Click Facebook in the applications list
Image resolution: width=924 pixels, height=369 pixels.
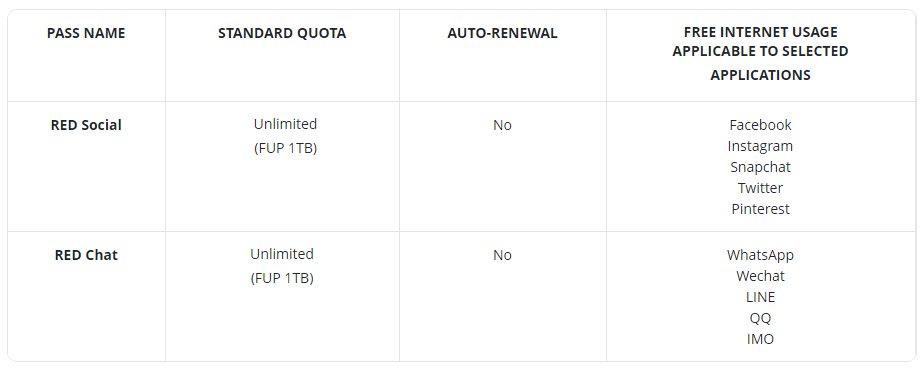(760, 125)
